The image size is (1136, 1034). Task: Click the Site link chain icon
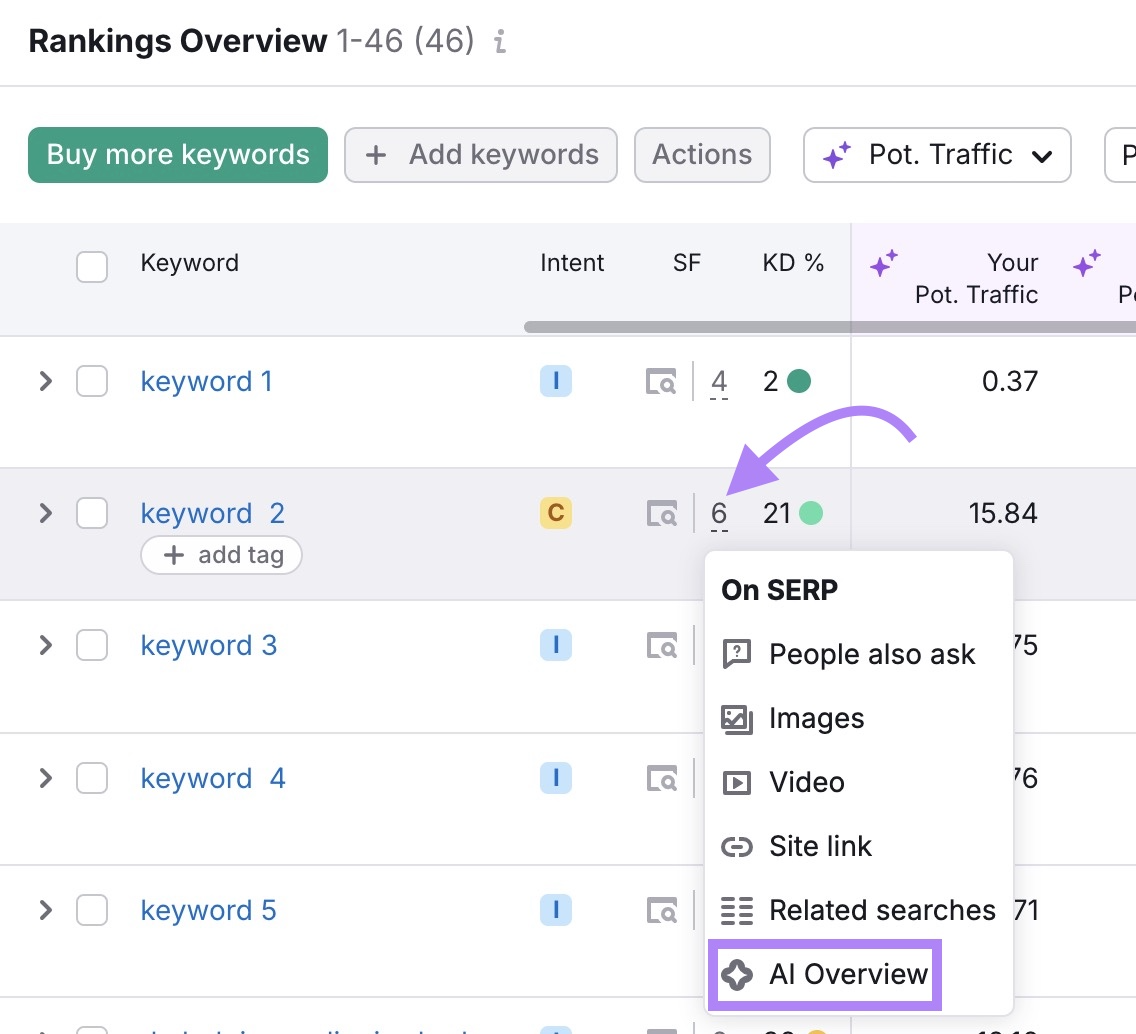(x=737, y=846)
